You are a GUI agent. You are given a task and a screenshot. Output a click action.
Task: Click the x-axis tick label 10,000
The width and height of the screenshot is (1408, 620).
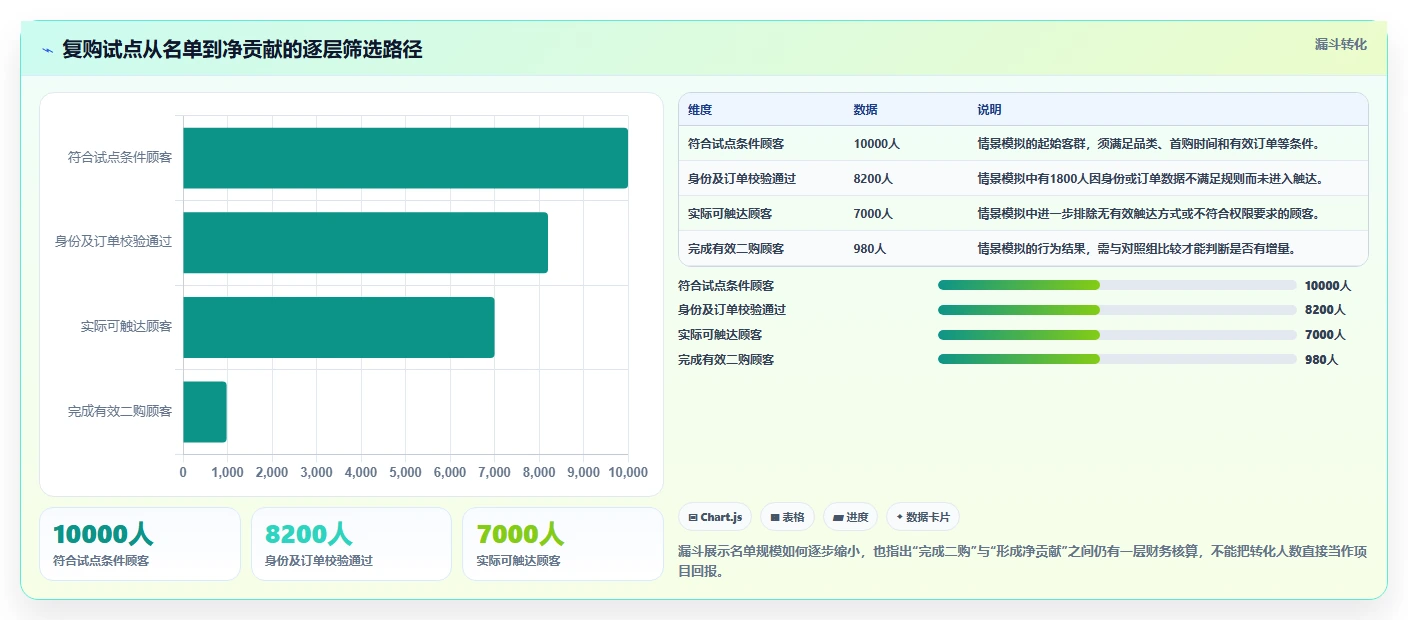[626, 472]
